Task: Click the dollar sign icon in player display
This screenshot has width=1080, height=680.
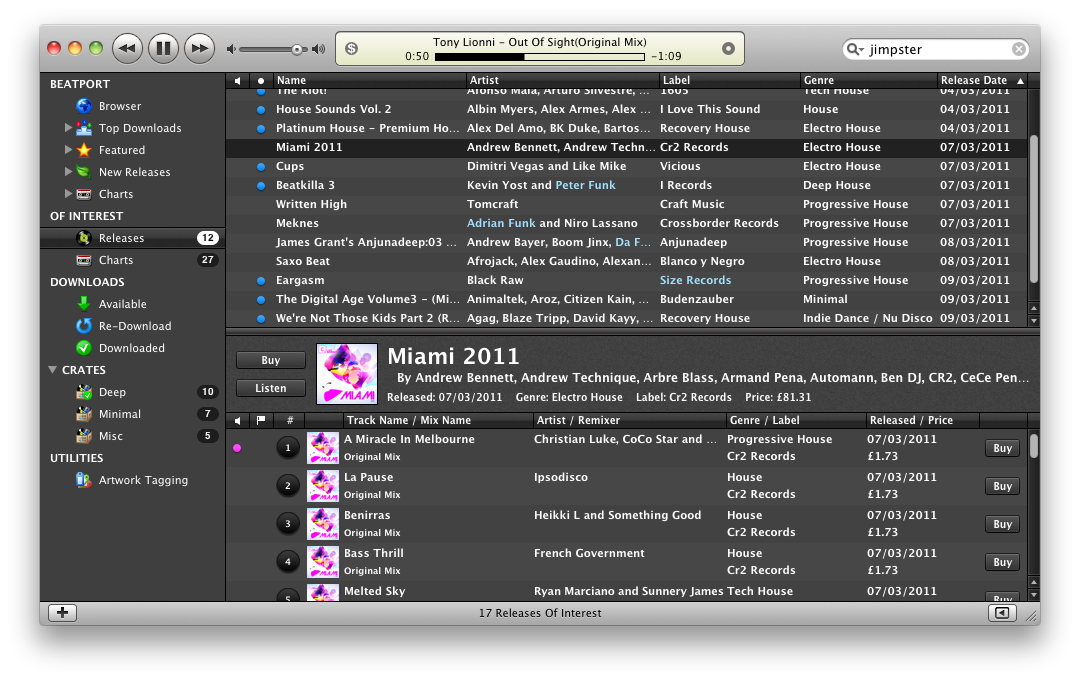Action: pos(352,48)
